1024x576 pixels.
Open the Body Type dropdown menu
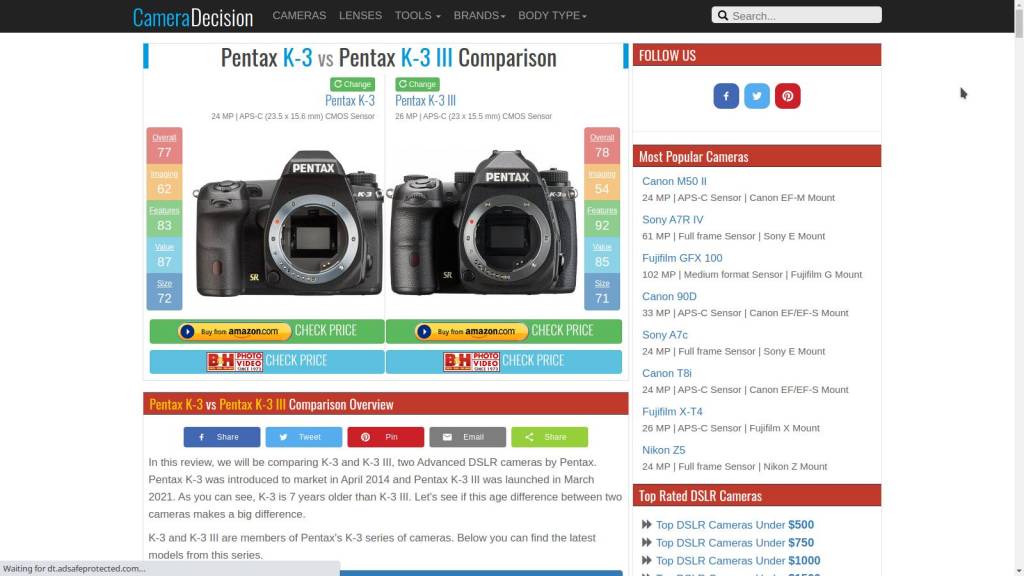552,16
